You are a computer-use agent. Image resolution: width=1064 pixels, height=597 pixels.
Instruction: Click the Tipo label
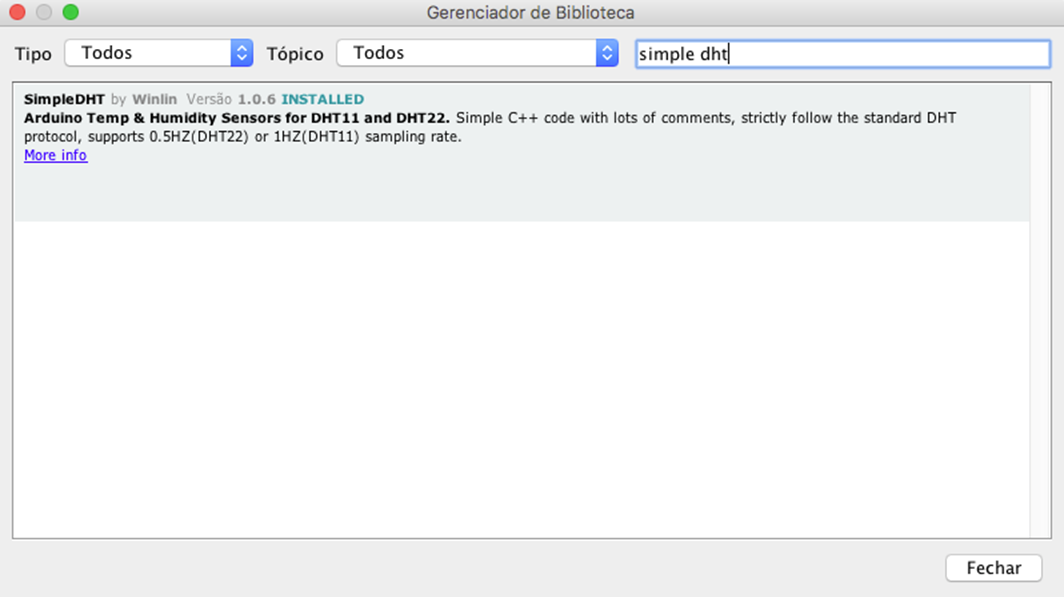tap(33, 54)
